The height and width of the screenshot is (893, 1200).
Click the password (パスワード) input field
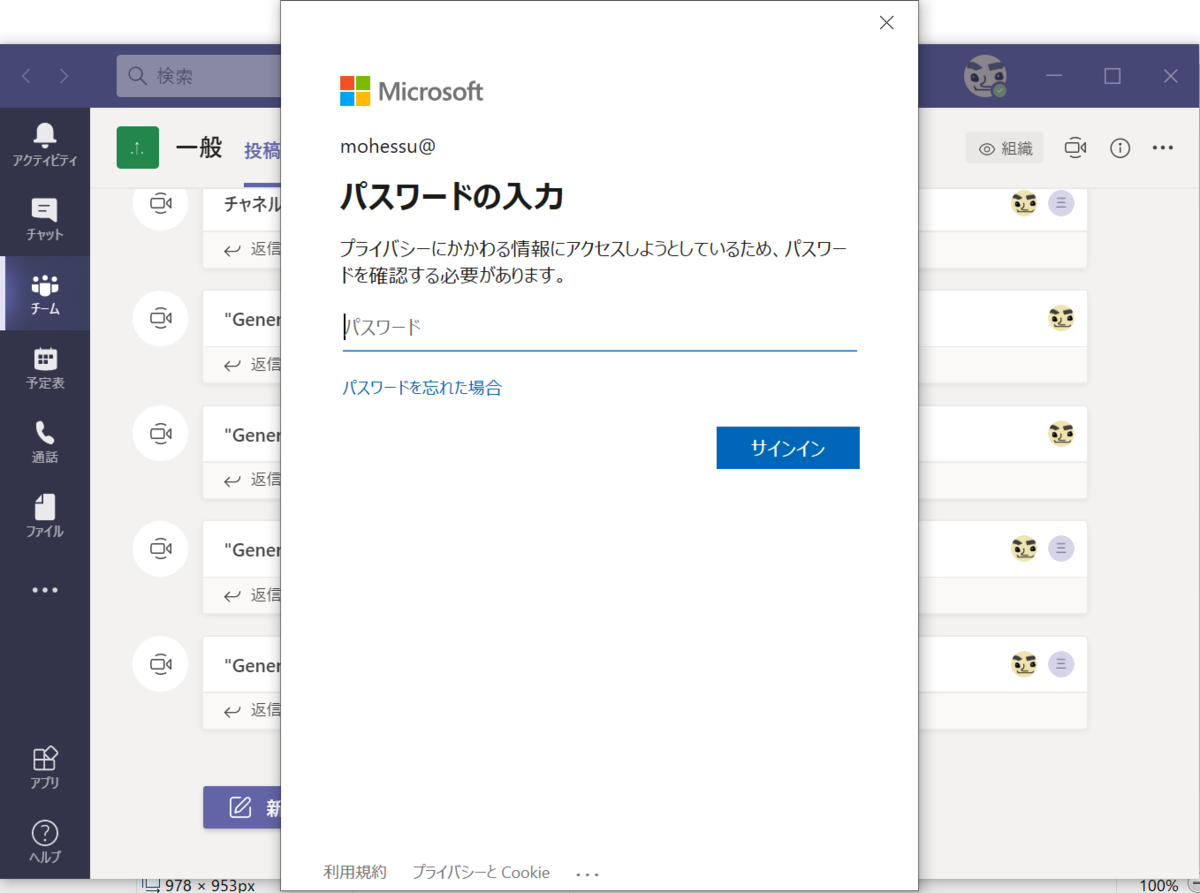(x=600, y=327)
